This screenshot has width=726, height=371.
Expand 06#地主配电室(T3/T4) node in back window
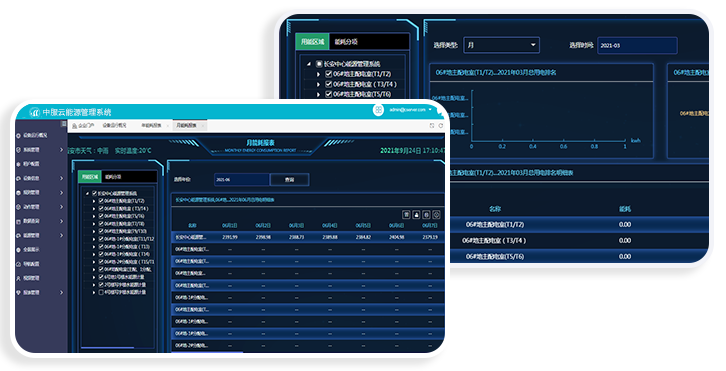pyautogui.click(x=318, y=84)
